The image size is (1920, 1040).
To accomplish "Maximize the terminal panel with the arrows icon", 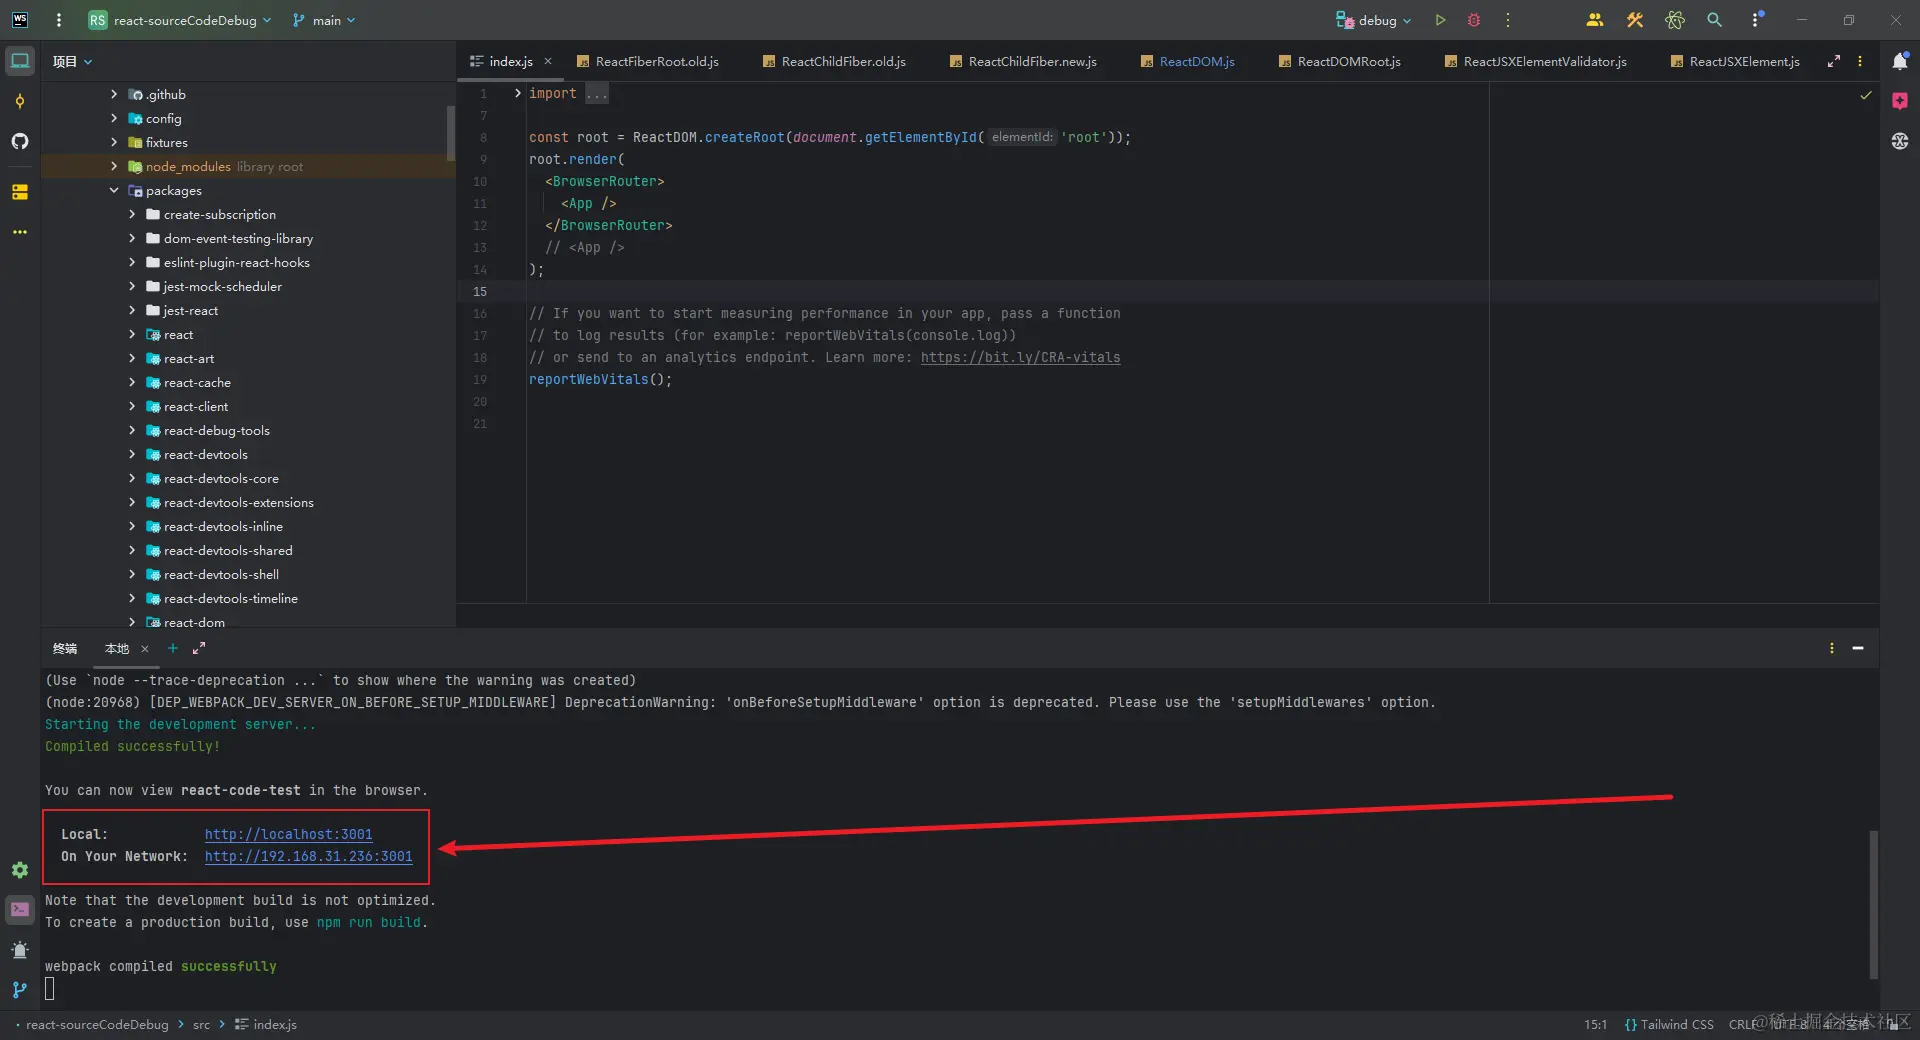I will click(199, 648).
